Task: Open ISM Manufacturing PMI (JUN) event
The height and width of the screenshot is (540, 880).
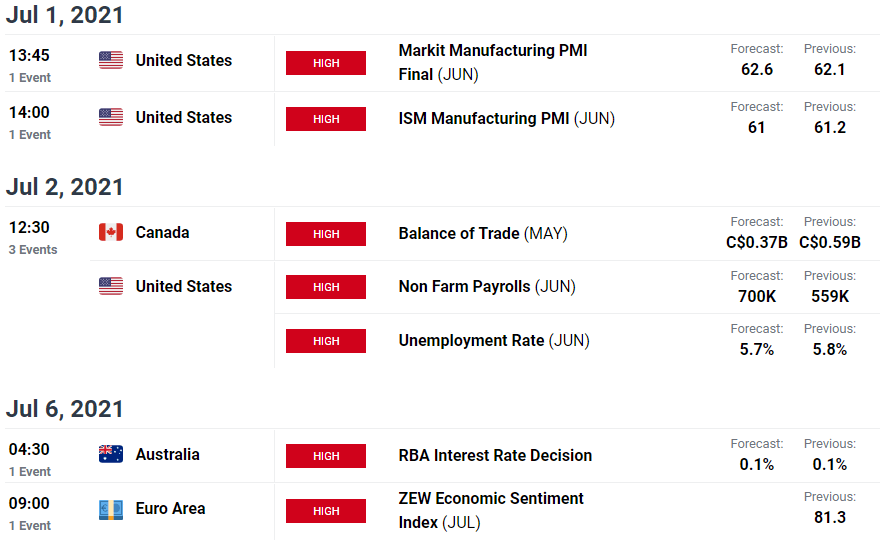Action: pos(507,118)
